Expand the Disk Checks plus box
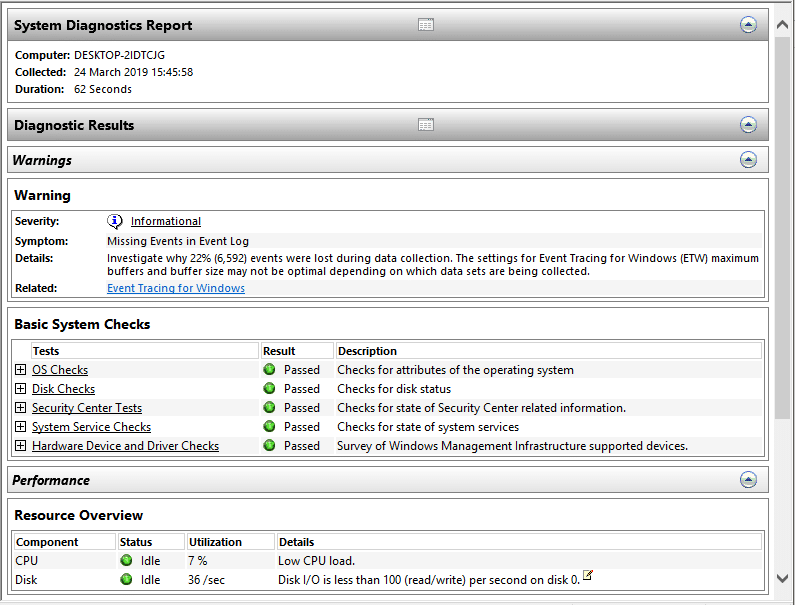The image size is (795, 605). (21, 389)
